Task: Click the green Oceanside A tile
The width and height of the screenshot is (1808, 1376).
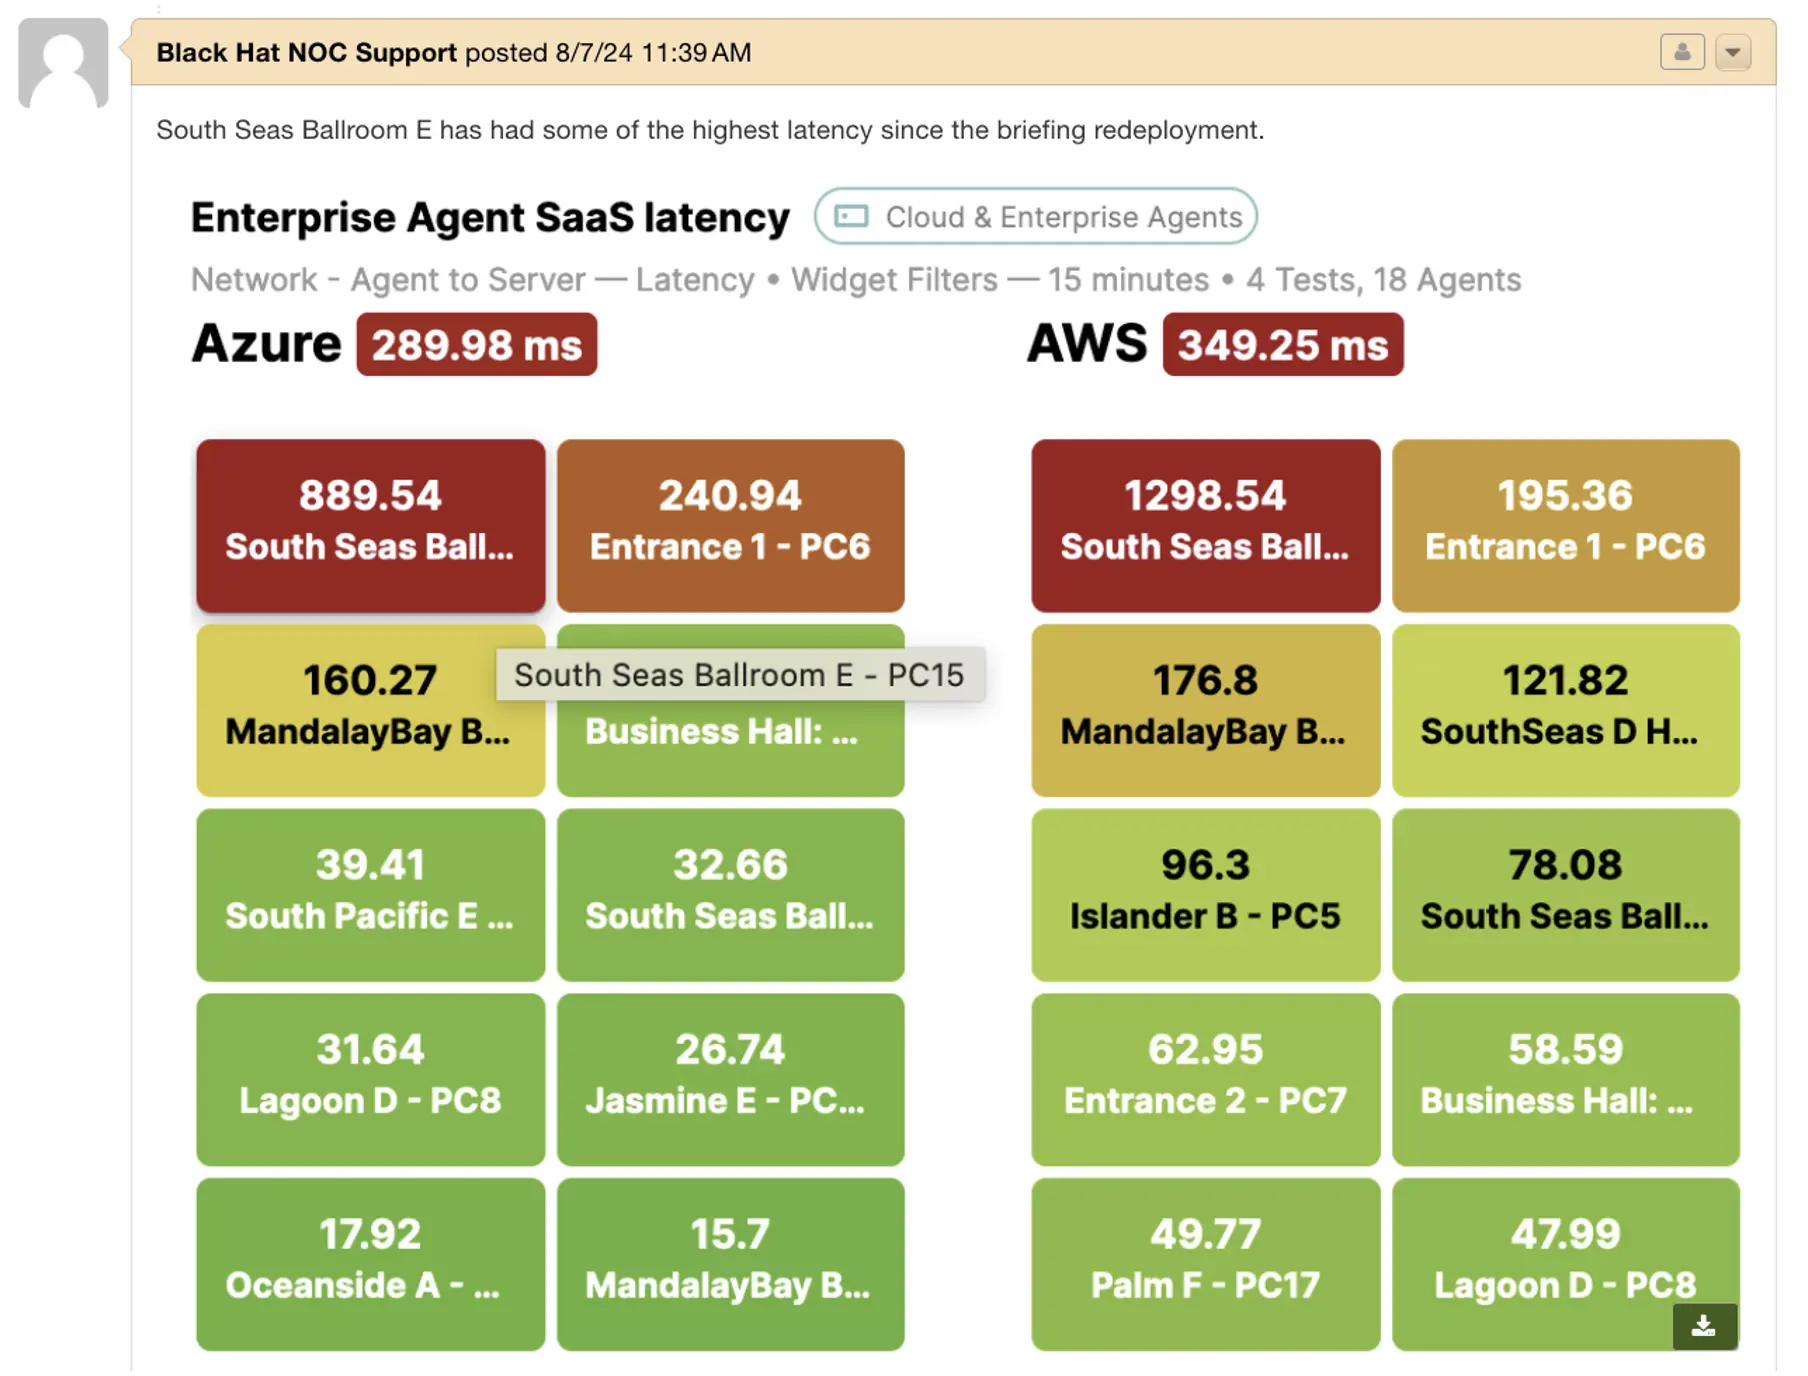Action: coord(370,1262)
